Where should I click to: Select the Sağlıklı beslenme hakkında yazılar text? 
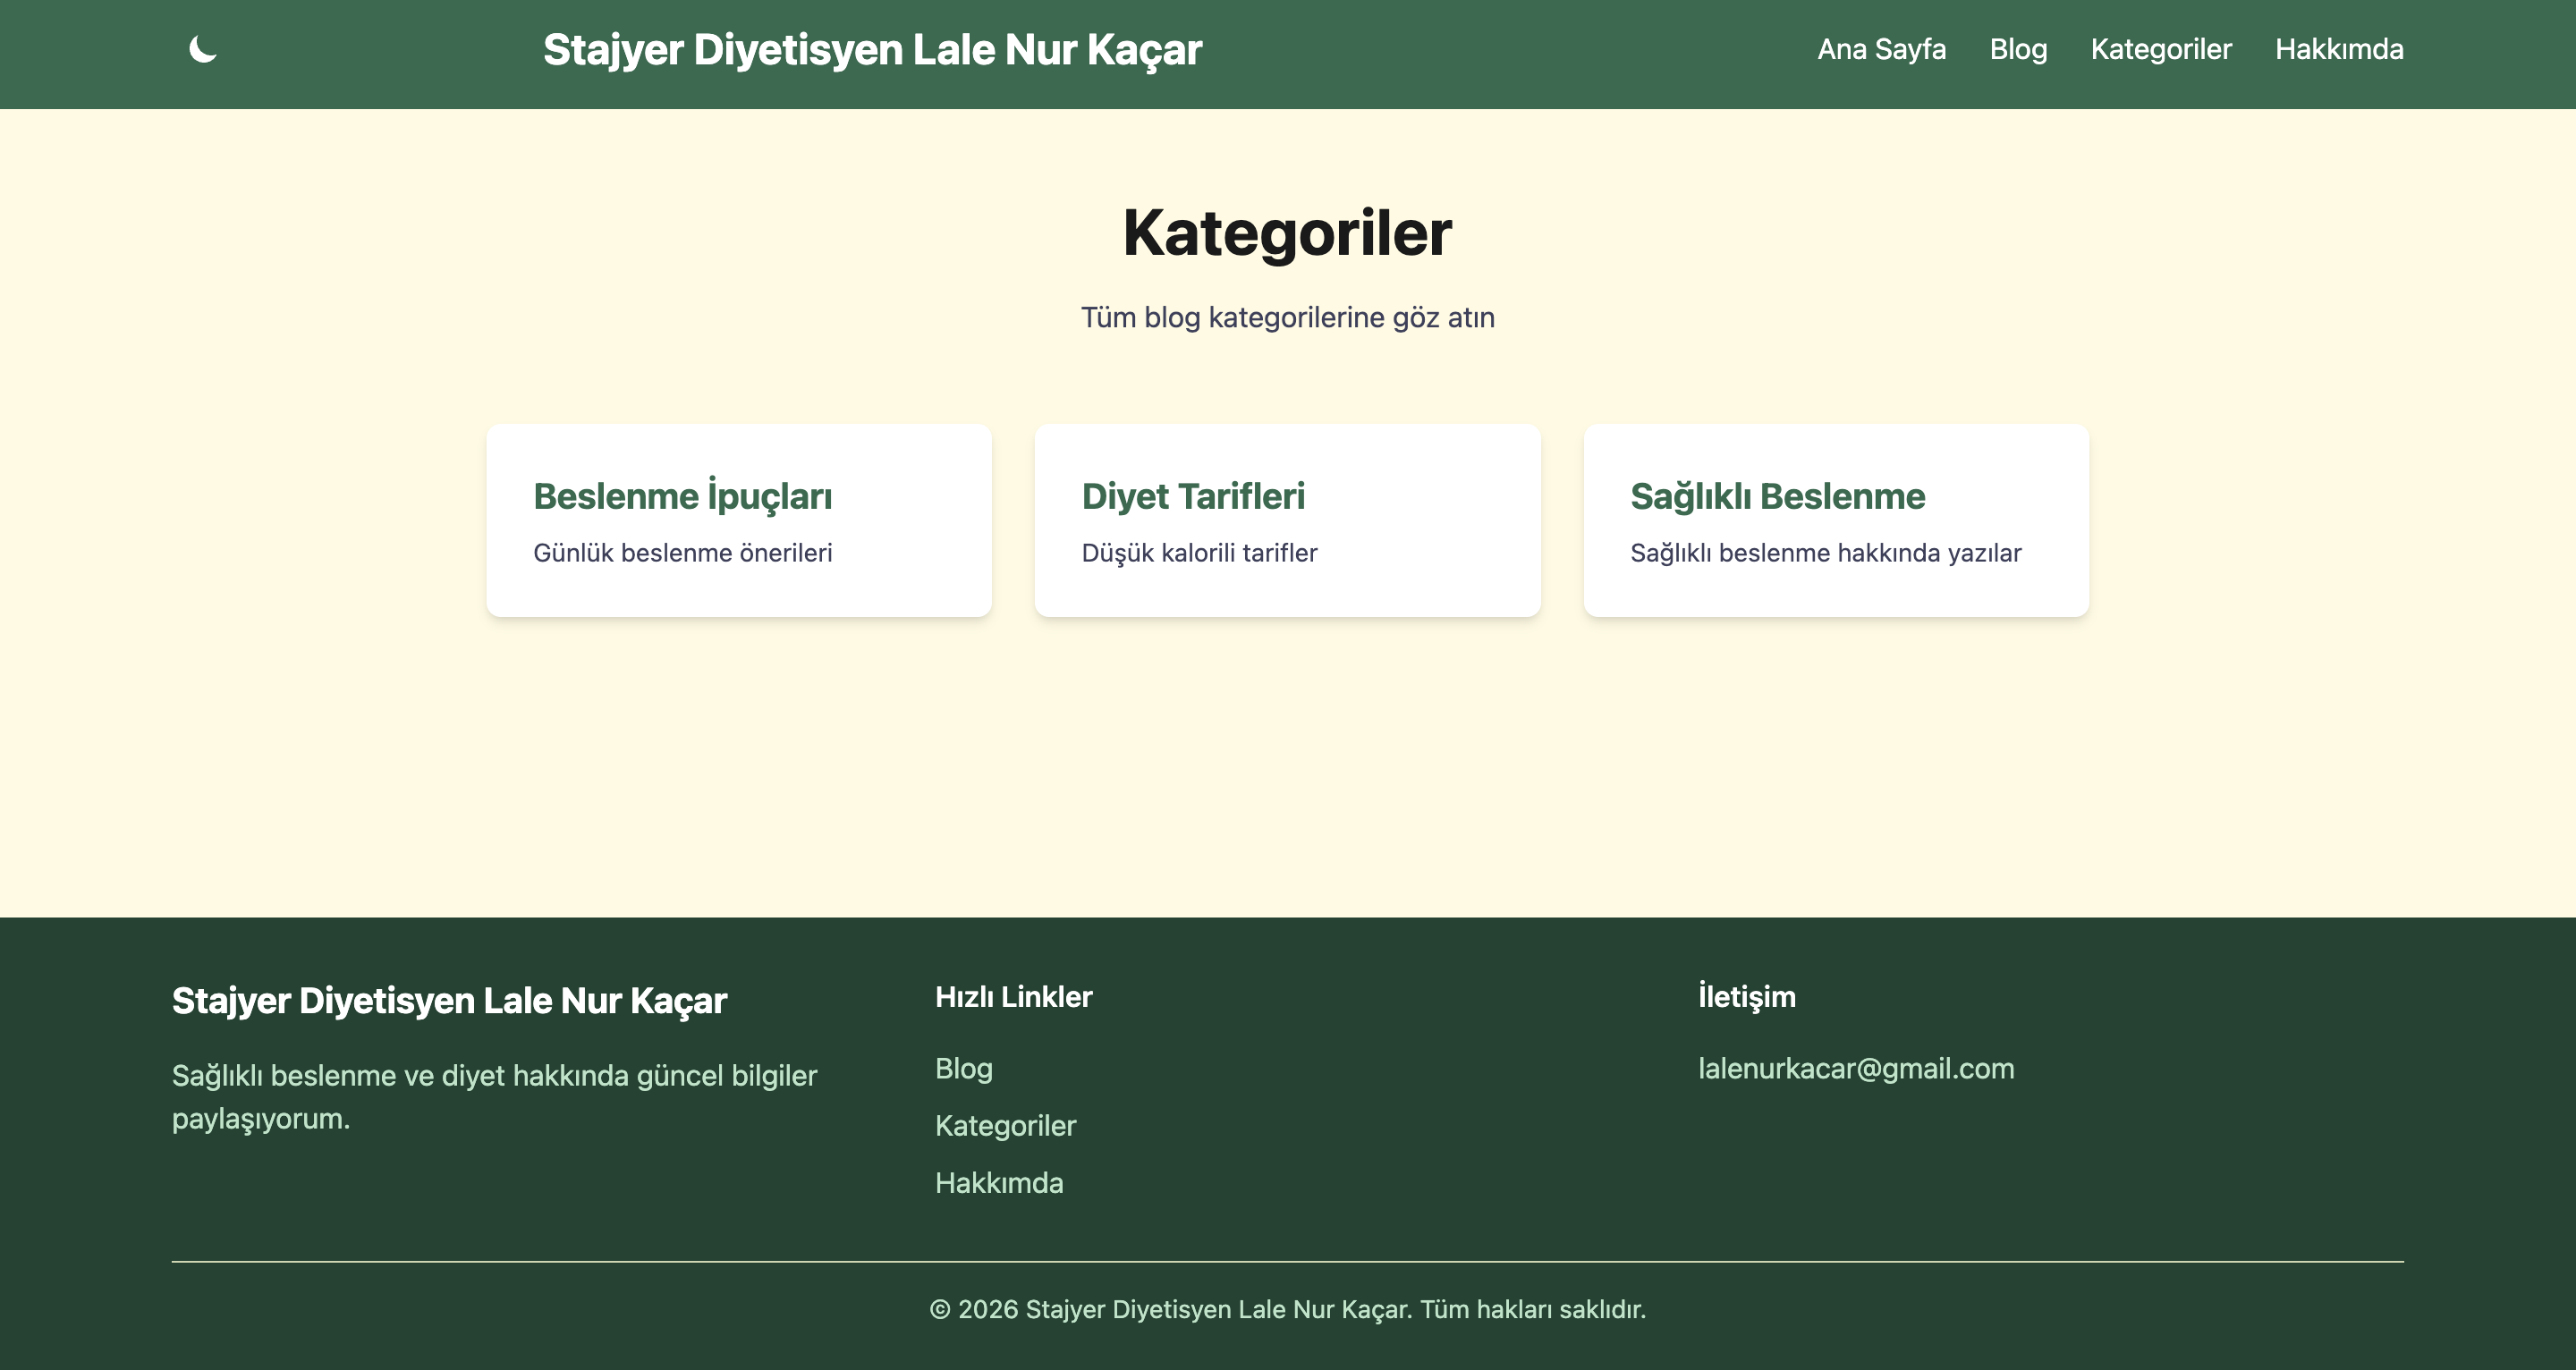(x=1826, y=552)
